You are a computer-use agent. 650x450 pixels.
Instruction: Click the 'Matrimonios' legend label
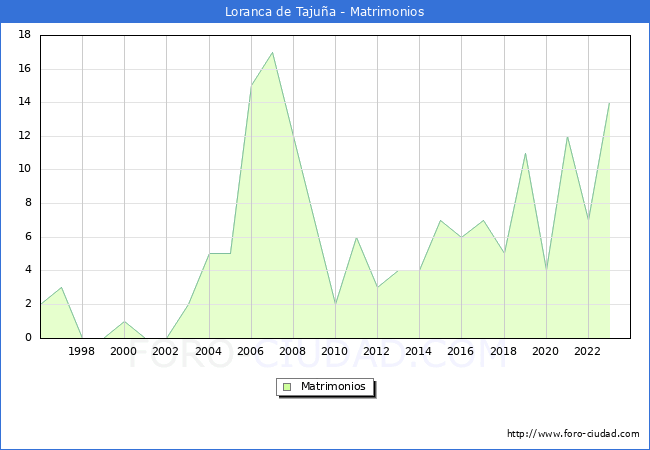pos(333,386)
